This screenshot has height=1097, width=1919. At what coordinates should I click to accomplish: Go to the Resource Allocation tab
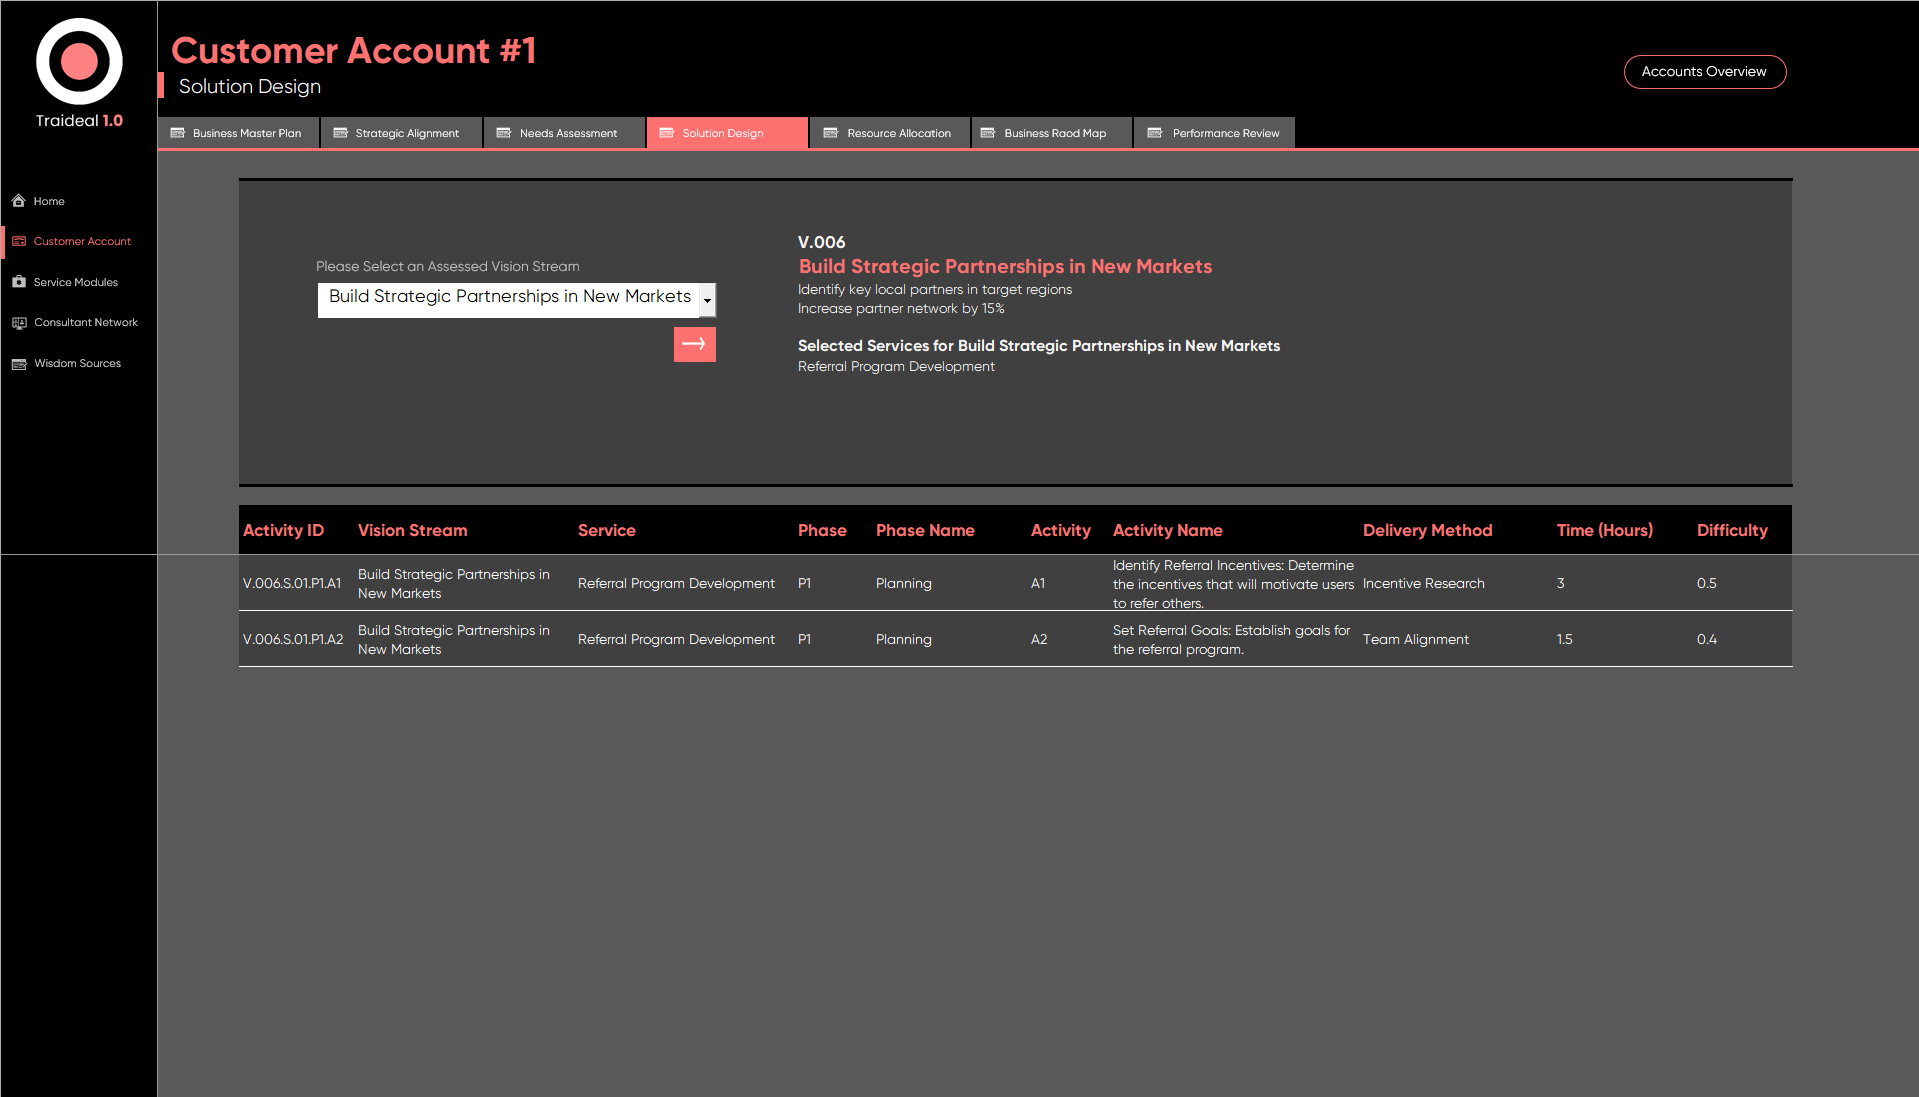pyautogui.click(x=889, y=133)
